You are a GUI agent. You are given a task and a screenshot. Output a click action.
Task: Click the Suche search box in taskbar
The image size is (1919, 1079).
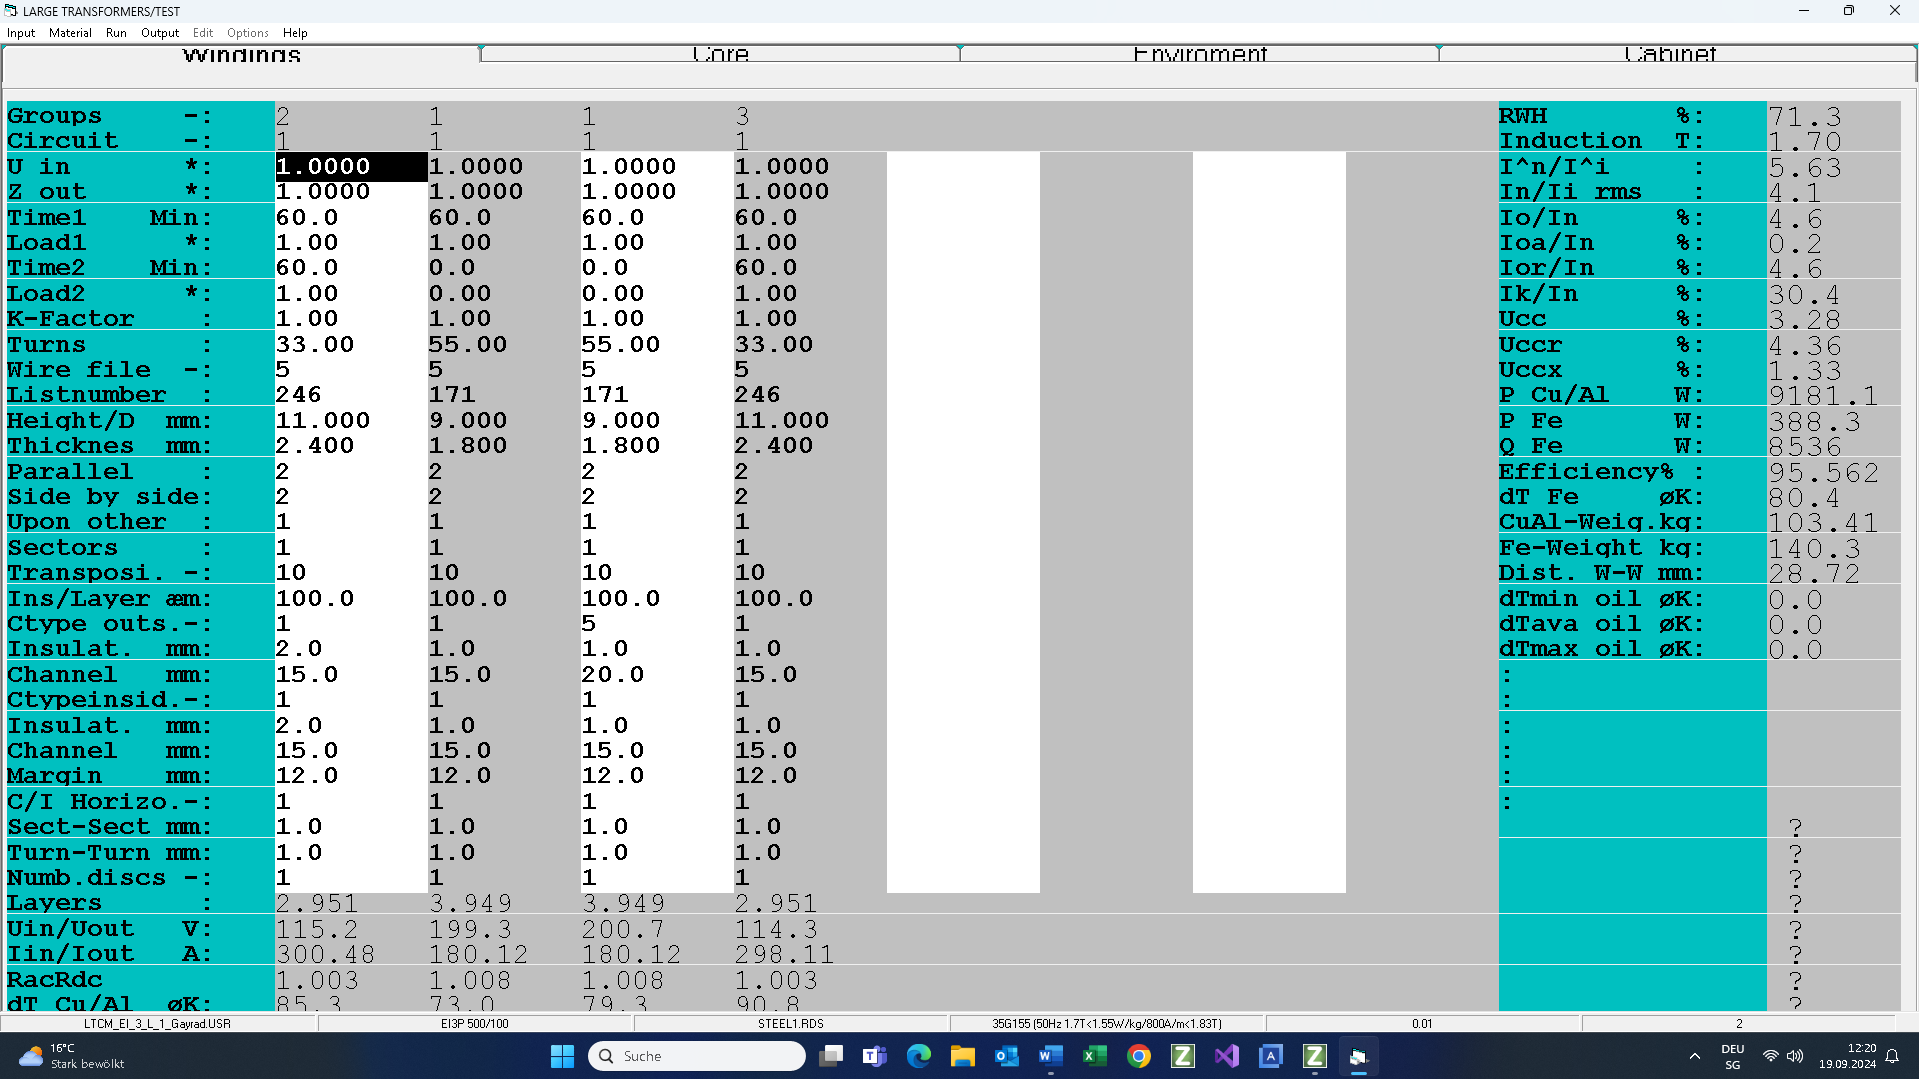tap(697, 1056)
